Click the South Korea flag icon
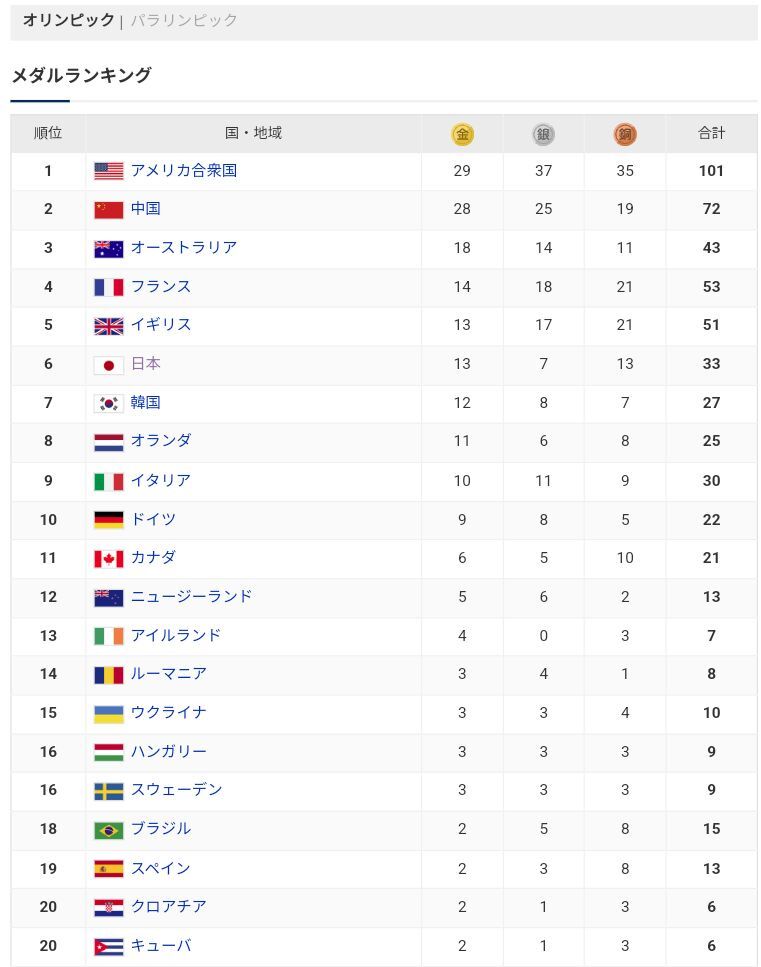Screen dimensions: 761x967 pos(109,403)
